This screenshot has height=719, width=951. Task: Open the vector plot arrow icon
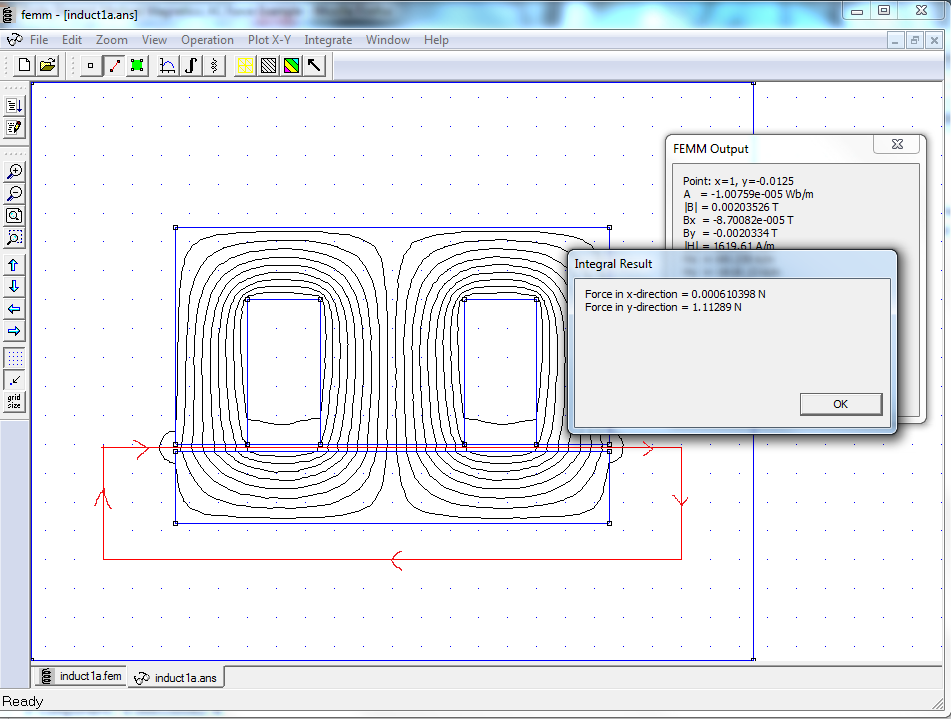tap(314, 66)
